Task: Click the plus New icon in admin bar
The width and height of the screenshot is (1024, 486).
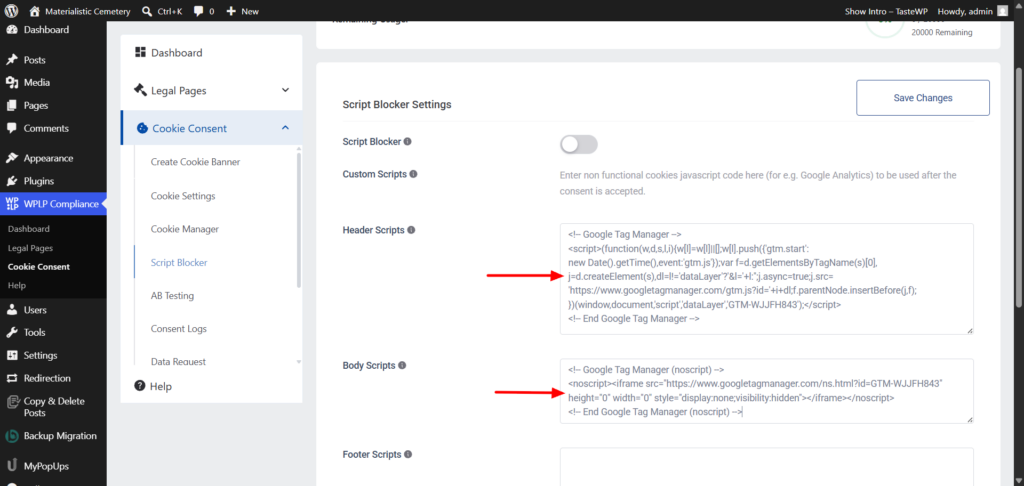Action: click(x=231, y=11)
